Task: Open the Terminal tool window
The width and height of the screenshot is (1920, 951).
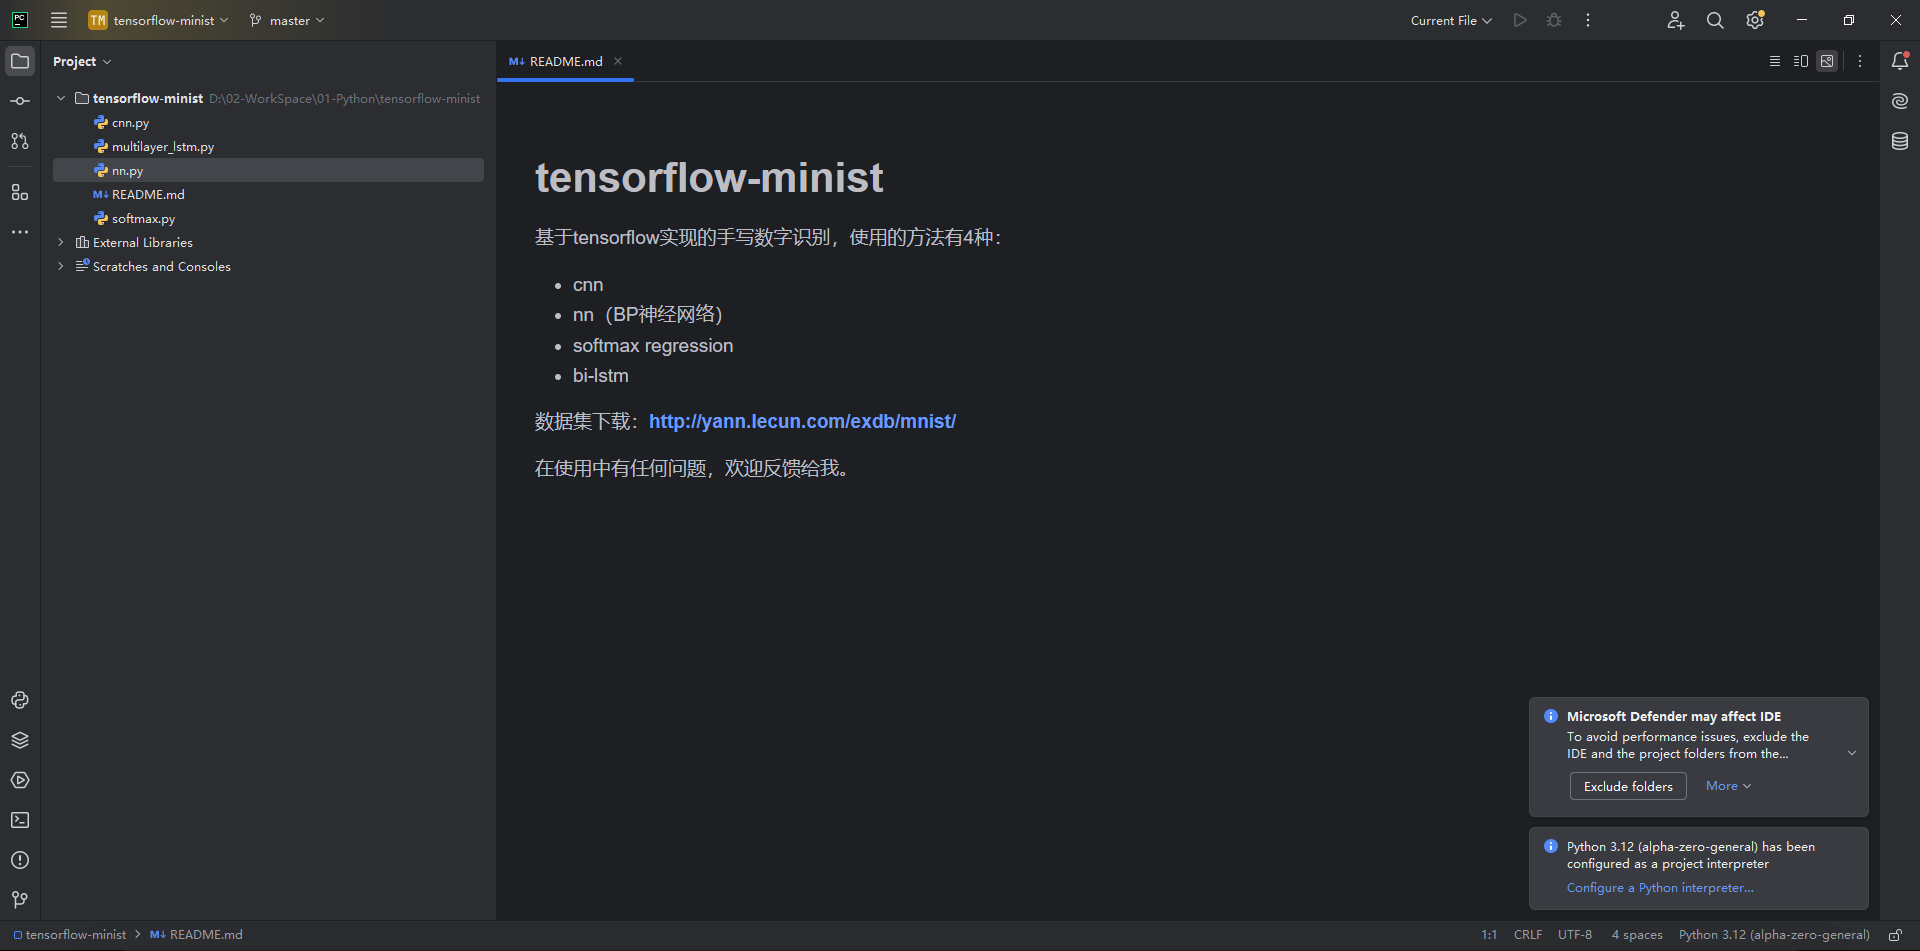Action: 20,820
